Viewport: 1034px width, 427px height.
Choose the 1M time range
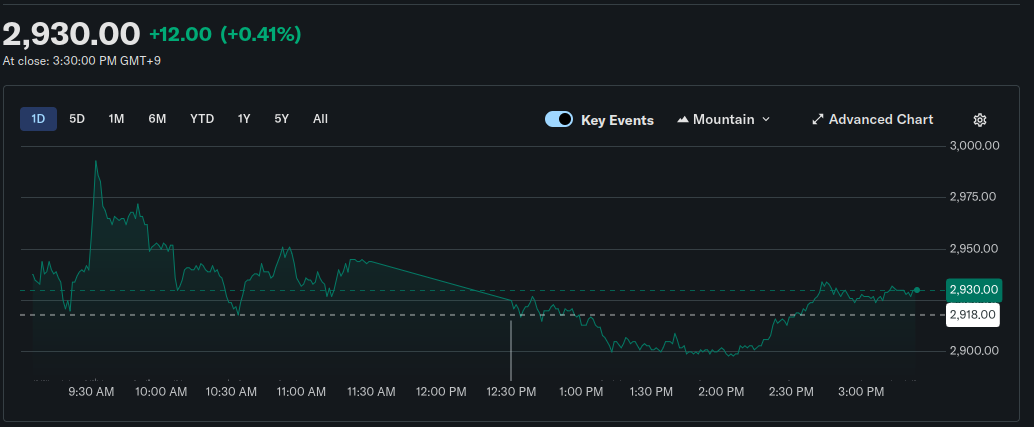(116, 119)
